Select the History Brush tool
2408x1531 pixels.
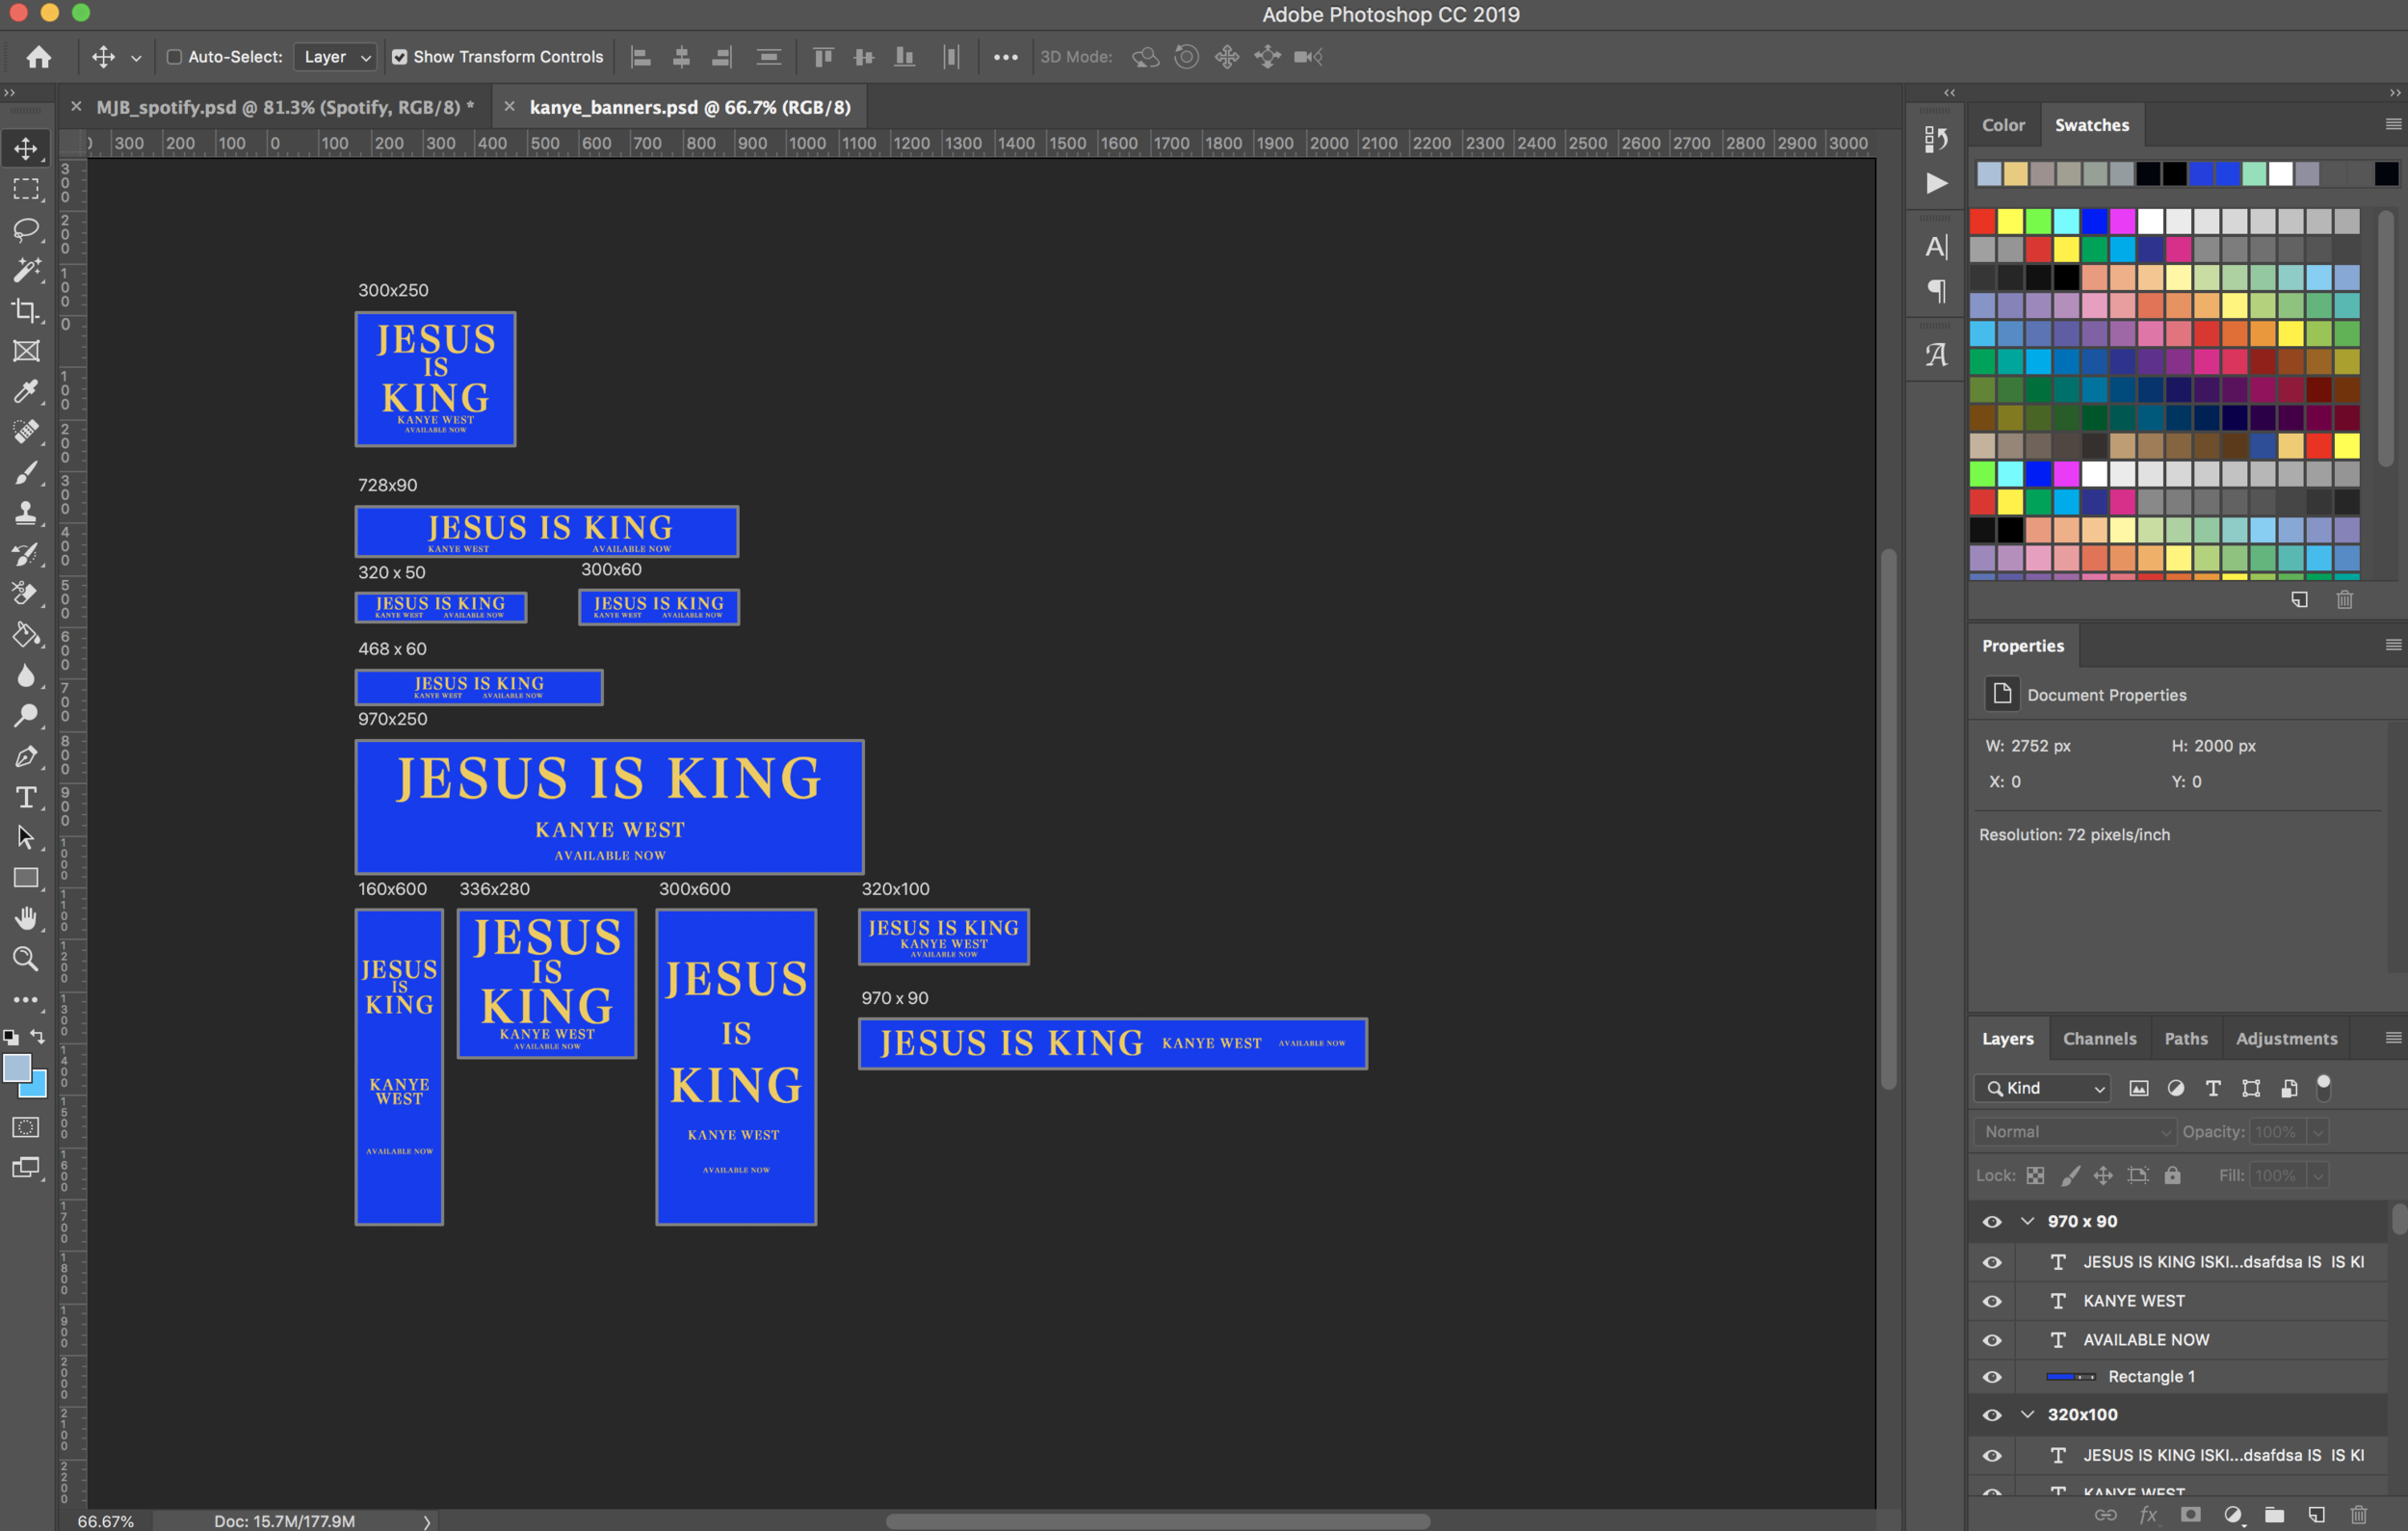26,554
